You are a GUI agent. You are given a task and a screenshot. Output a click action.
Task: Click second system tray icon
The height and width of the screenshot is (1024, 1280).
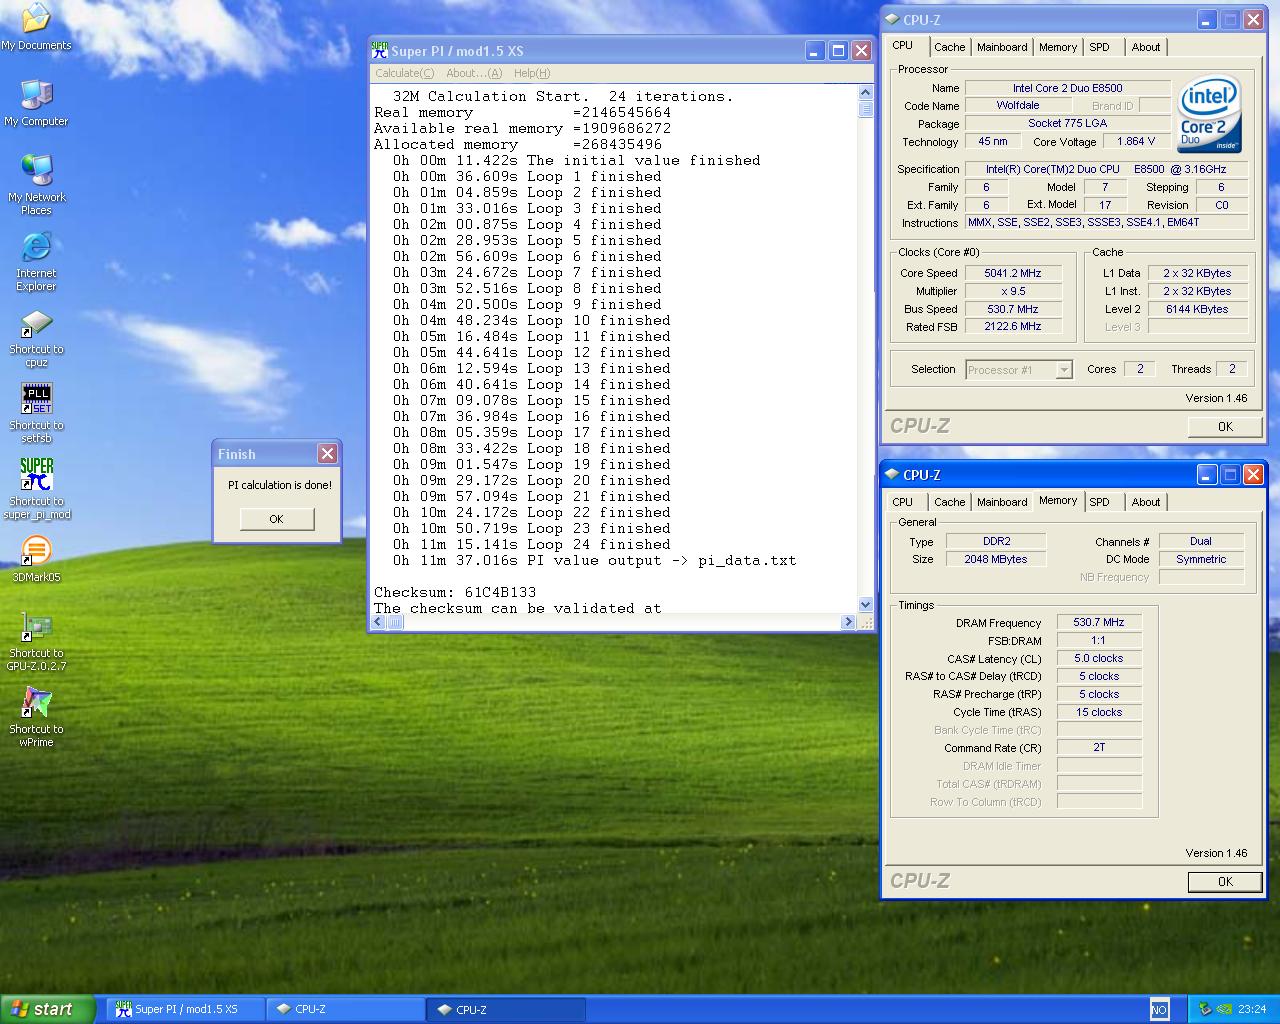click(x=1225, y=1009)
